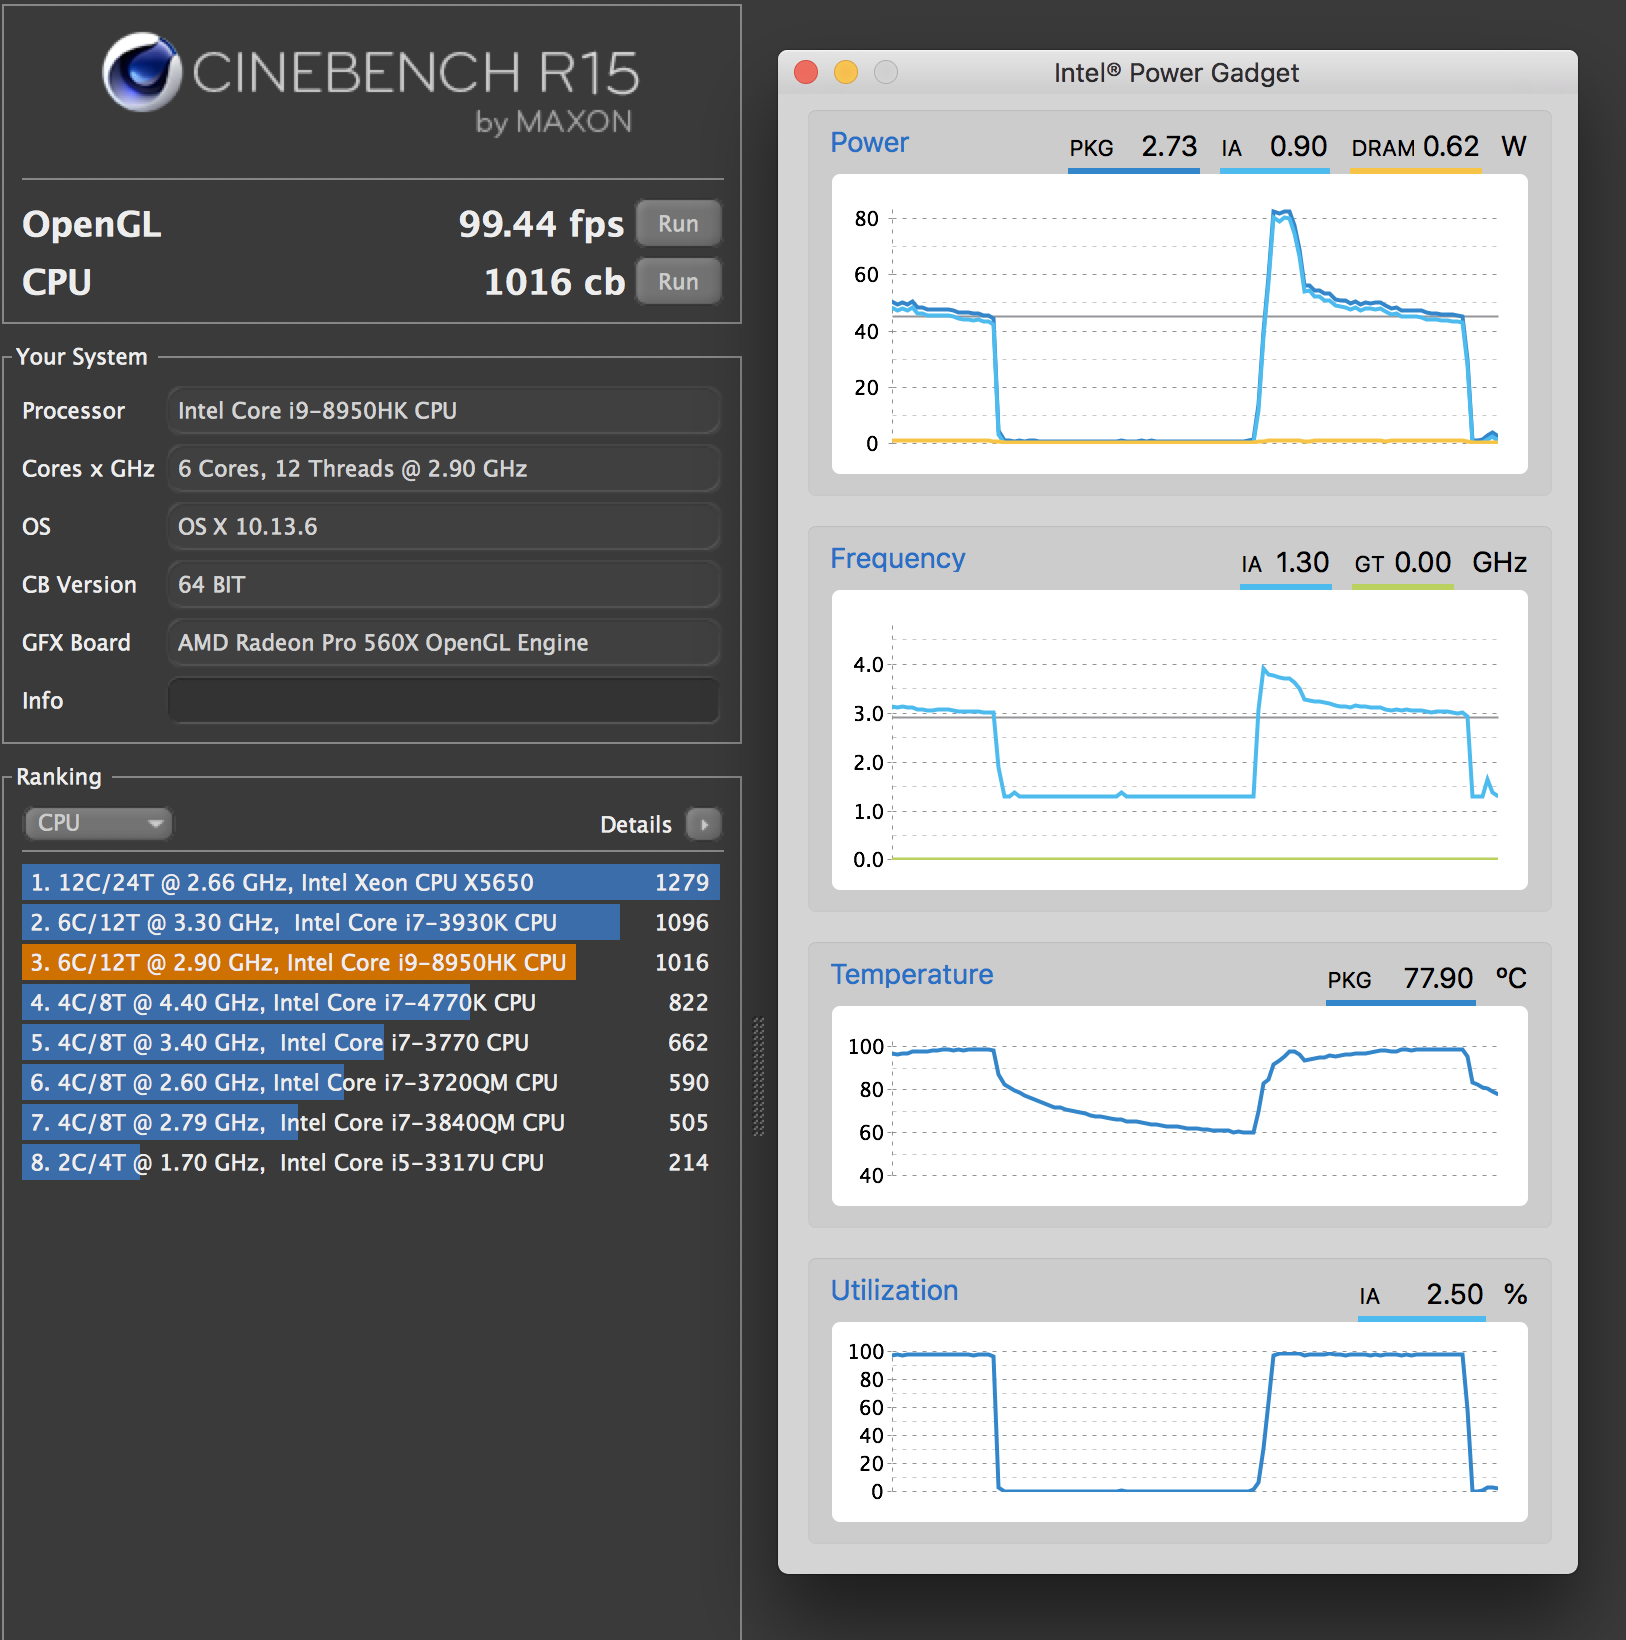Viewport: 1626px width, 1640px height.
Task: Click the Power PKG value 2.73
Action: pyautogui.click(x=1169, y=147)
